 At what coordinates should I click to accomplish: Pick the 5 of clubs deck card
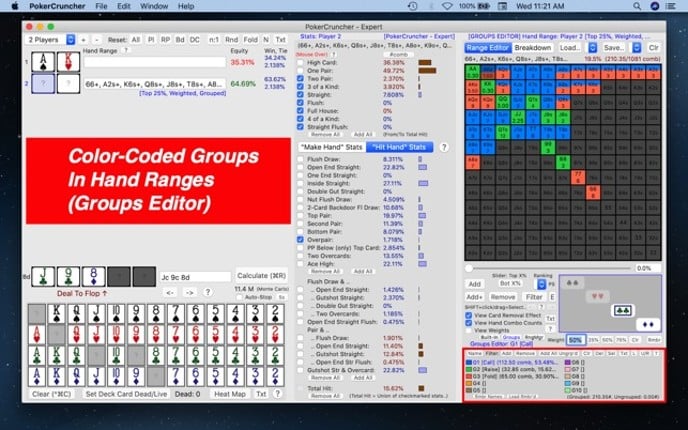[x=215, y=356]
